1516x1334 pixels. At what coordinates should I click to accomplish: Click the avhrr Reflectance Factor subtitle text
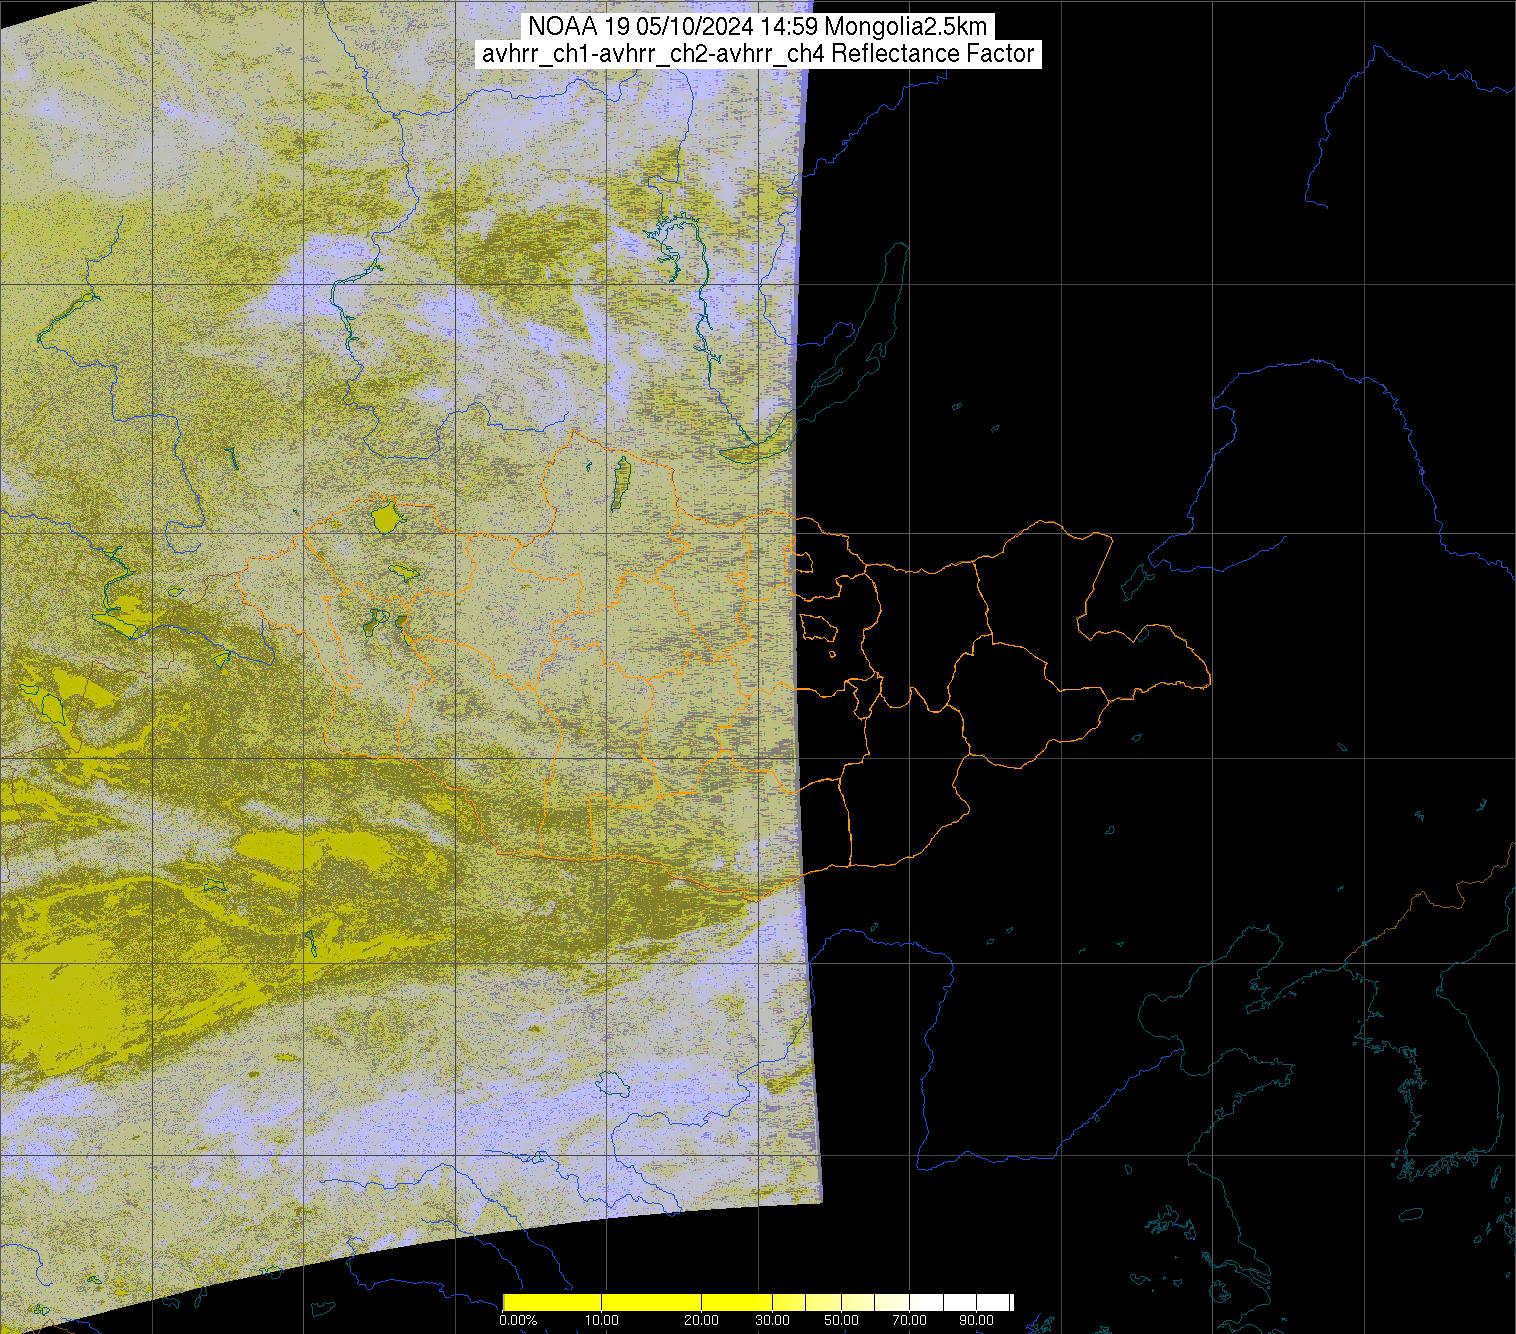pos(758,54)
